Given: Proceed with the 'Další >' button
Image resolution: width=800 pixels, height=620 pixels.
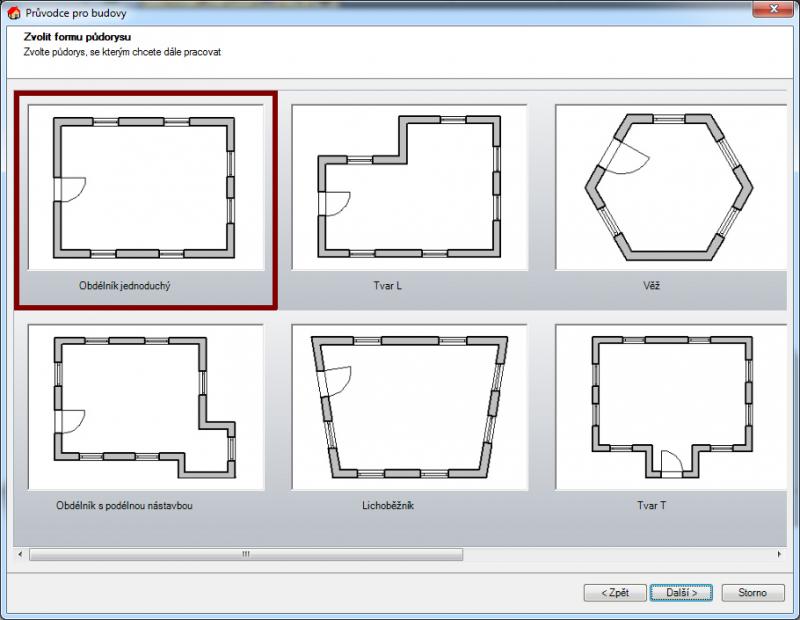Looking at the screenshot, I should [x=681, y=593].
